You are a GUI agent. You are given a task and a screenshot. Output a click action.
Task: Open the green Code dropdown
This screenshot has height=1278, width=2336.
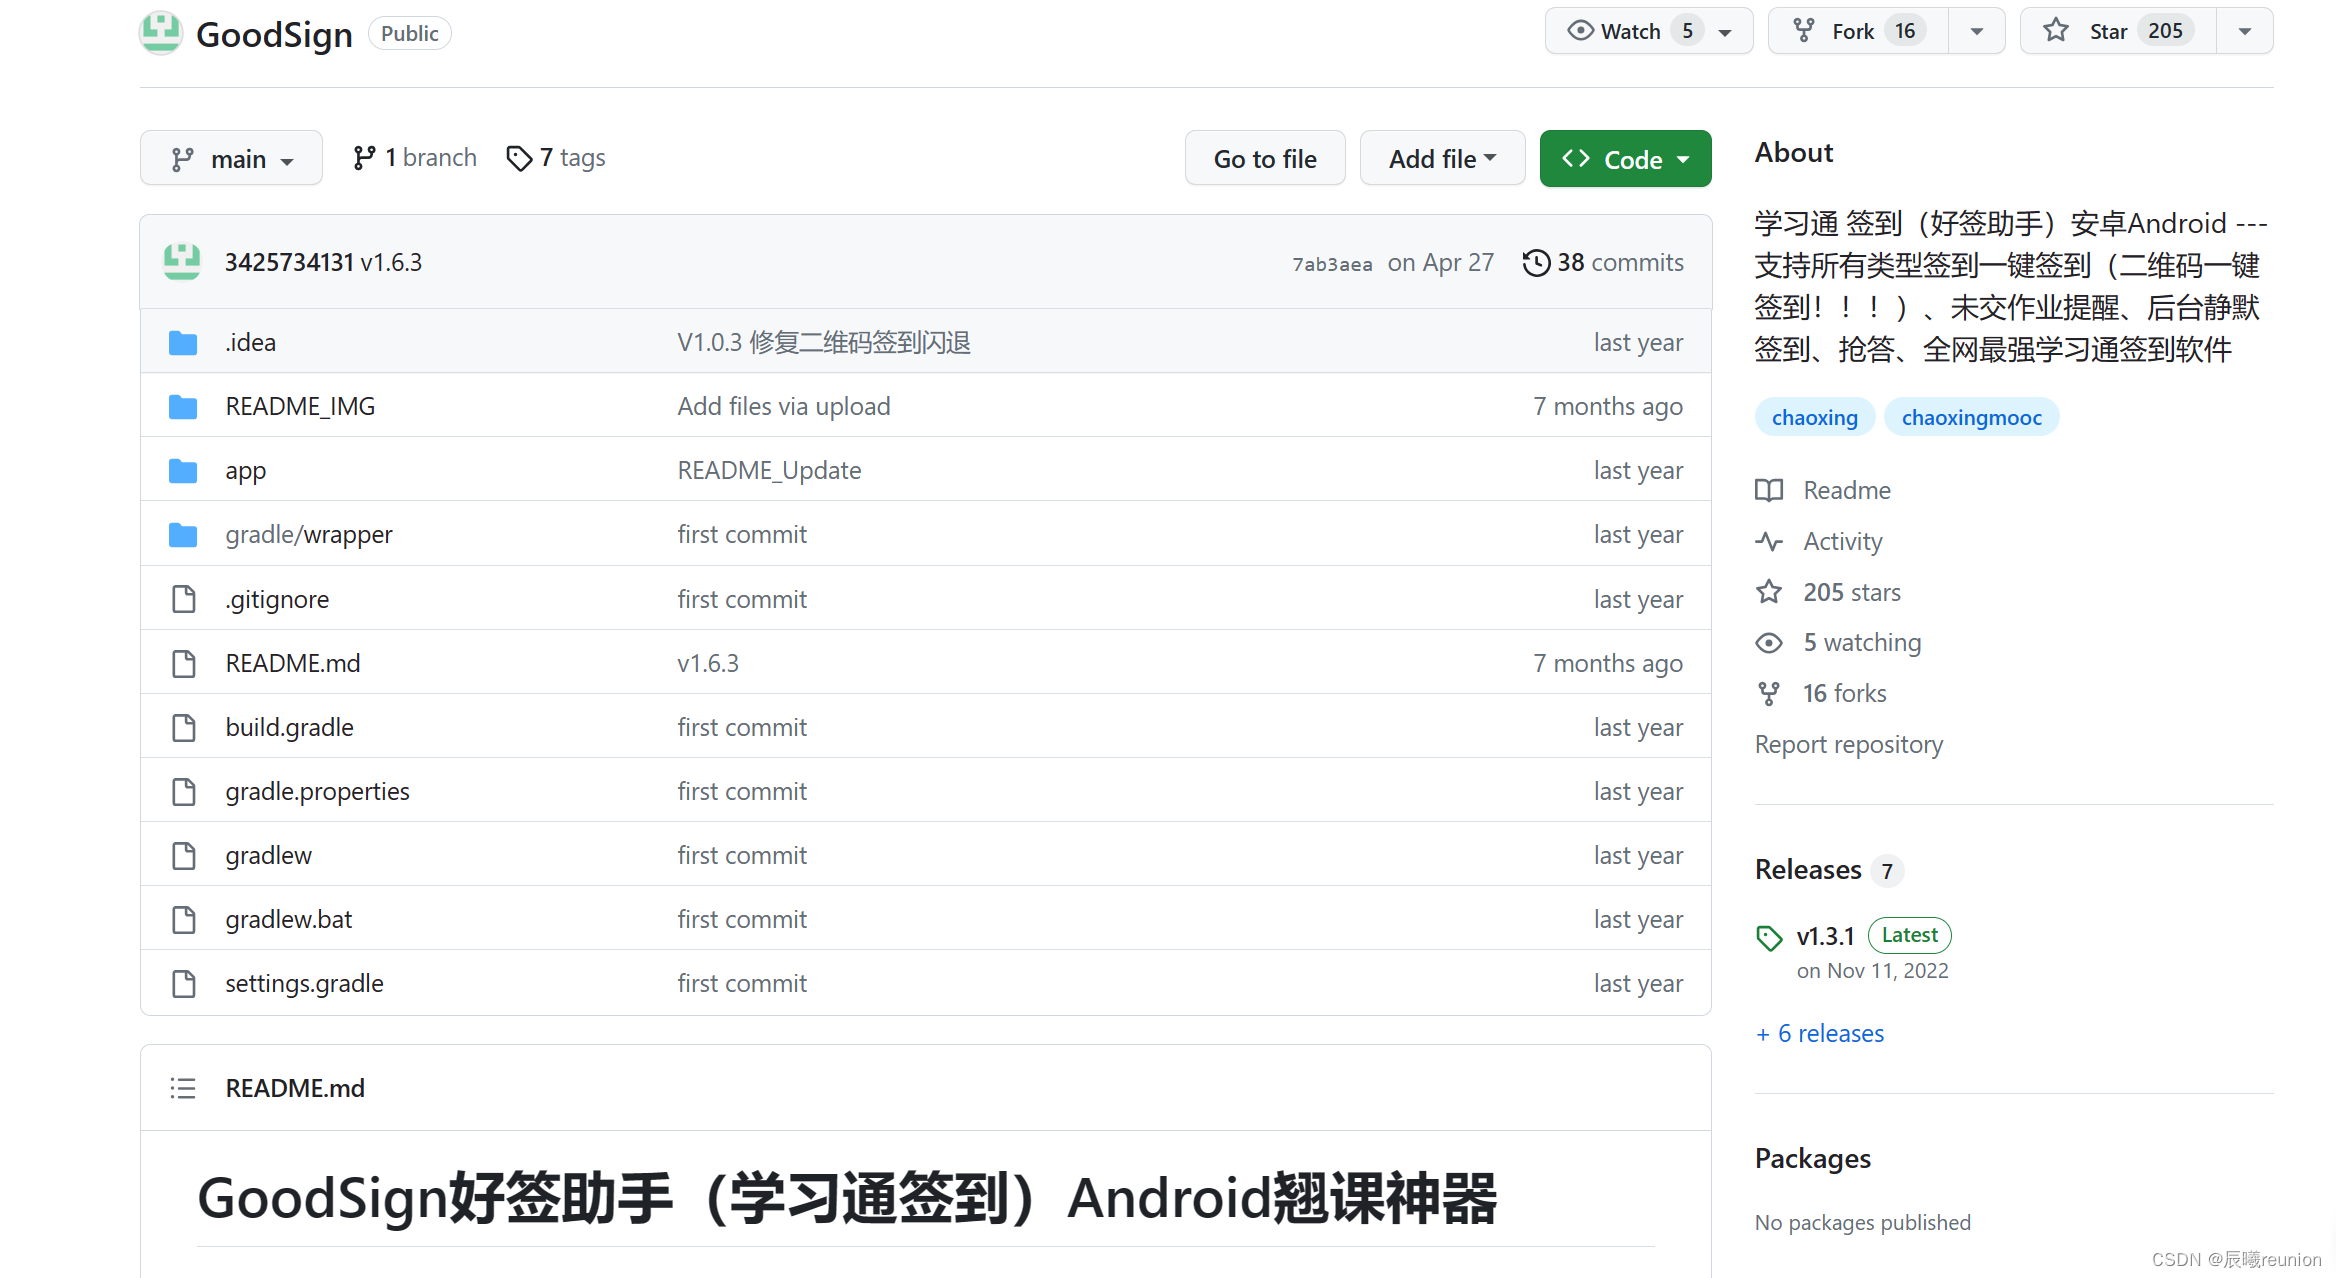(1625, 158)
